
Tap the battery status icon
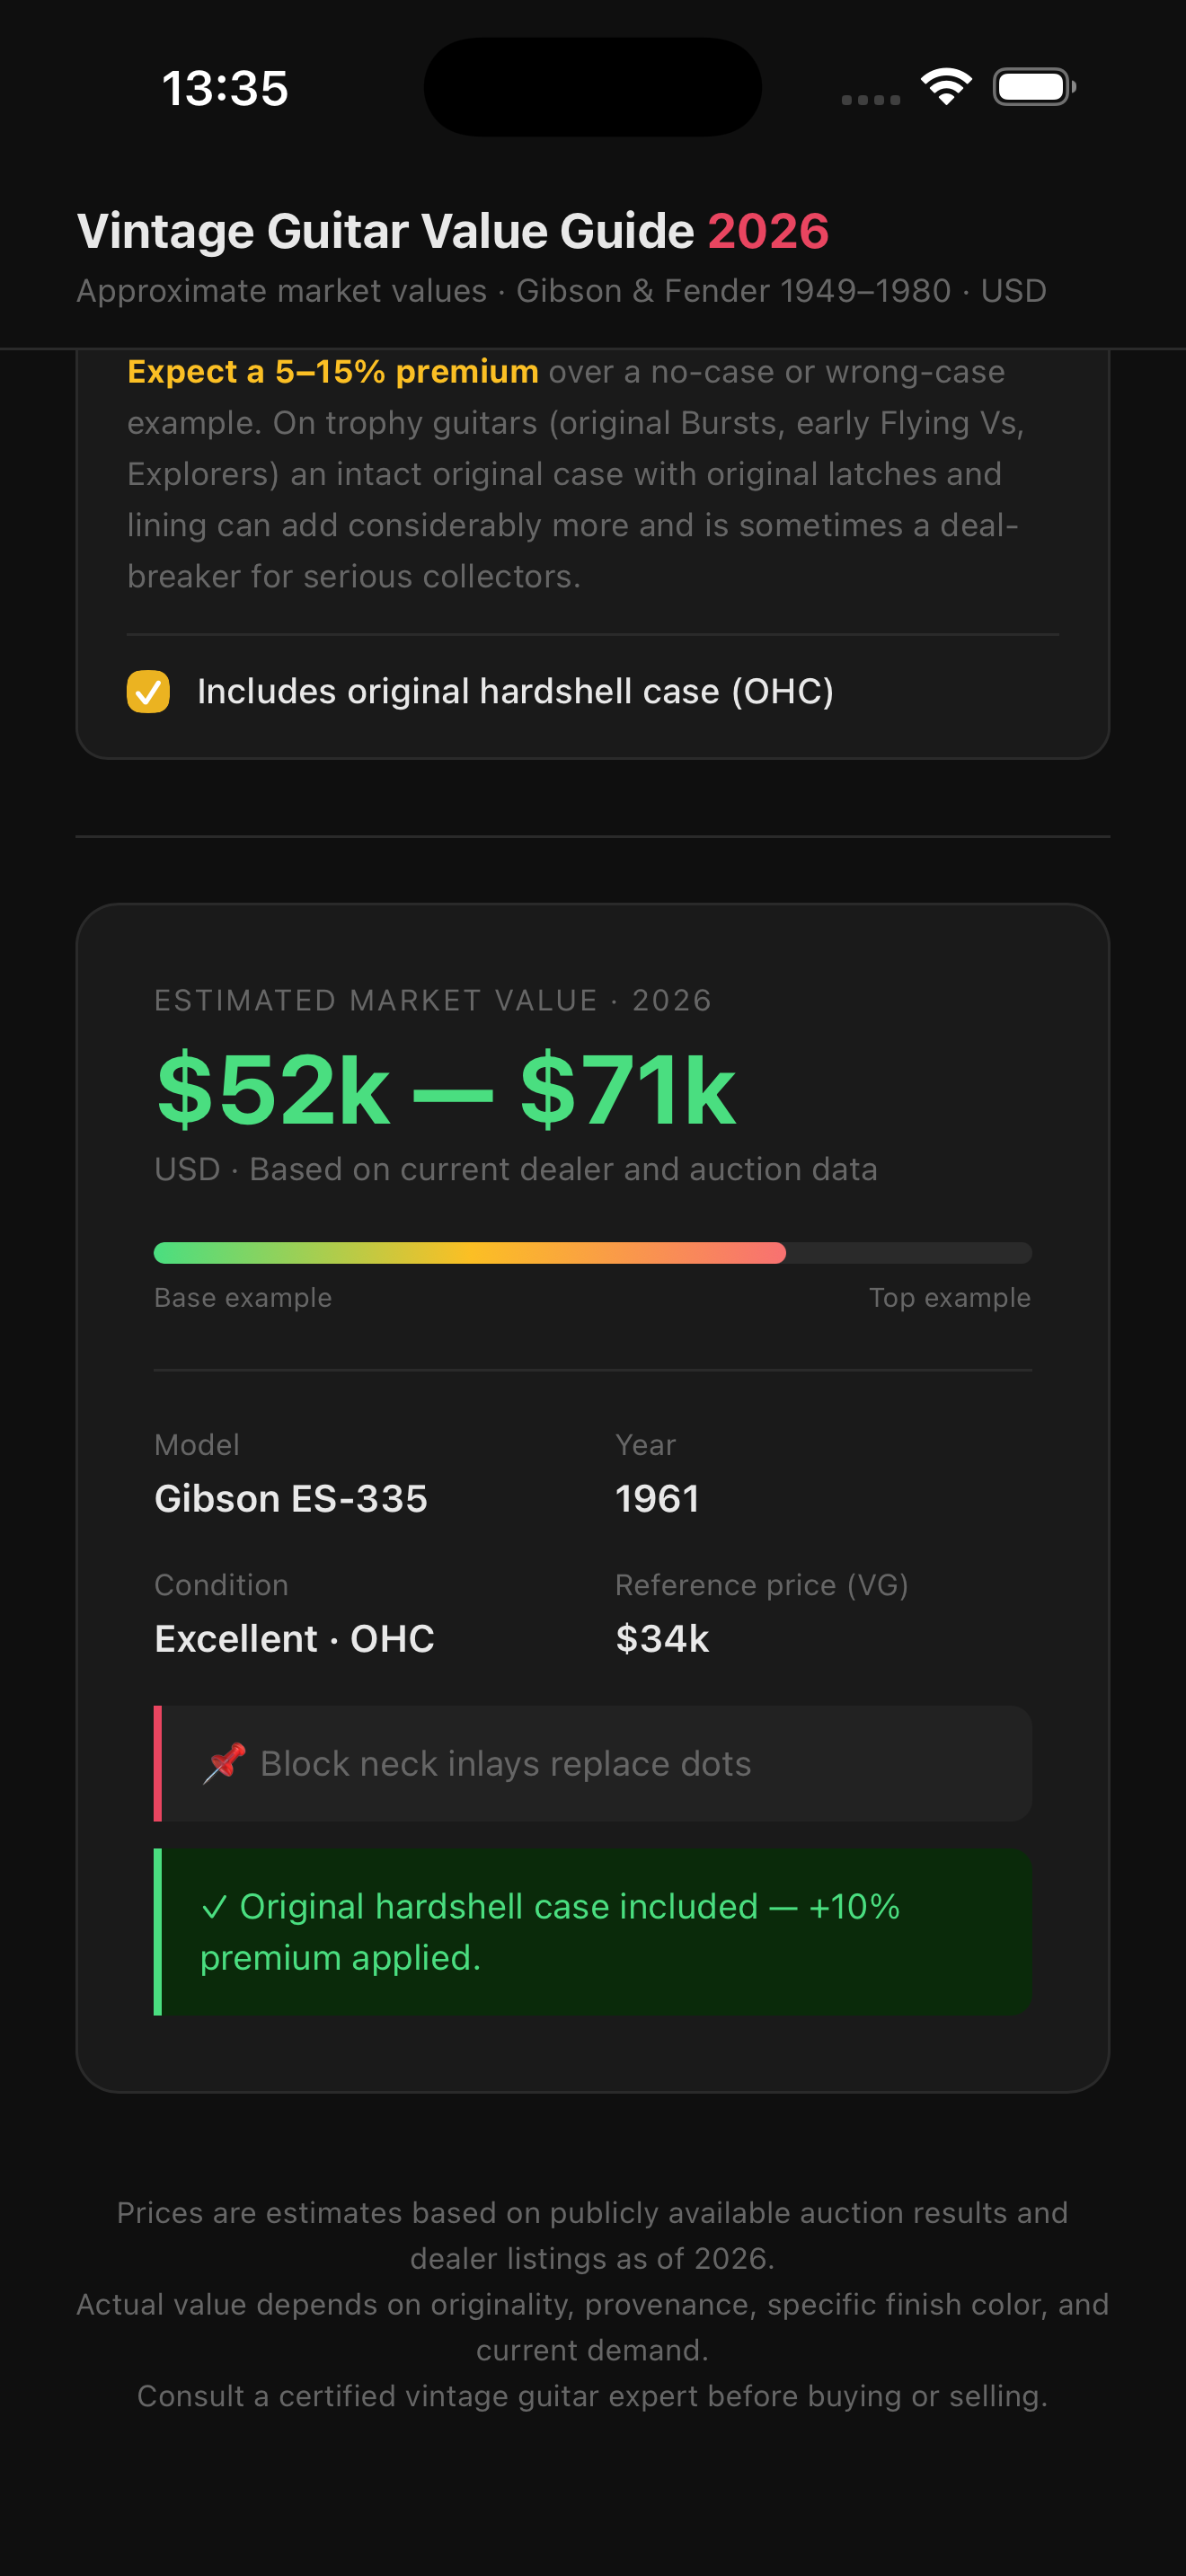point(1034,87)
